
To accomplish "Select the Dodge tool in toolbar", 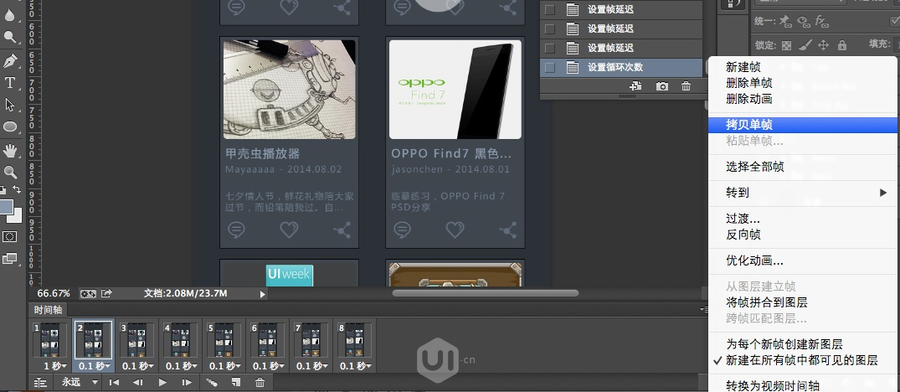I will [x=10, y=37].
